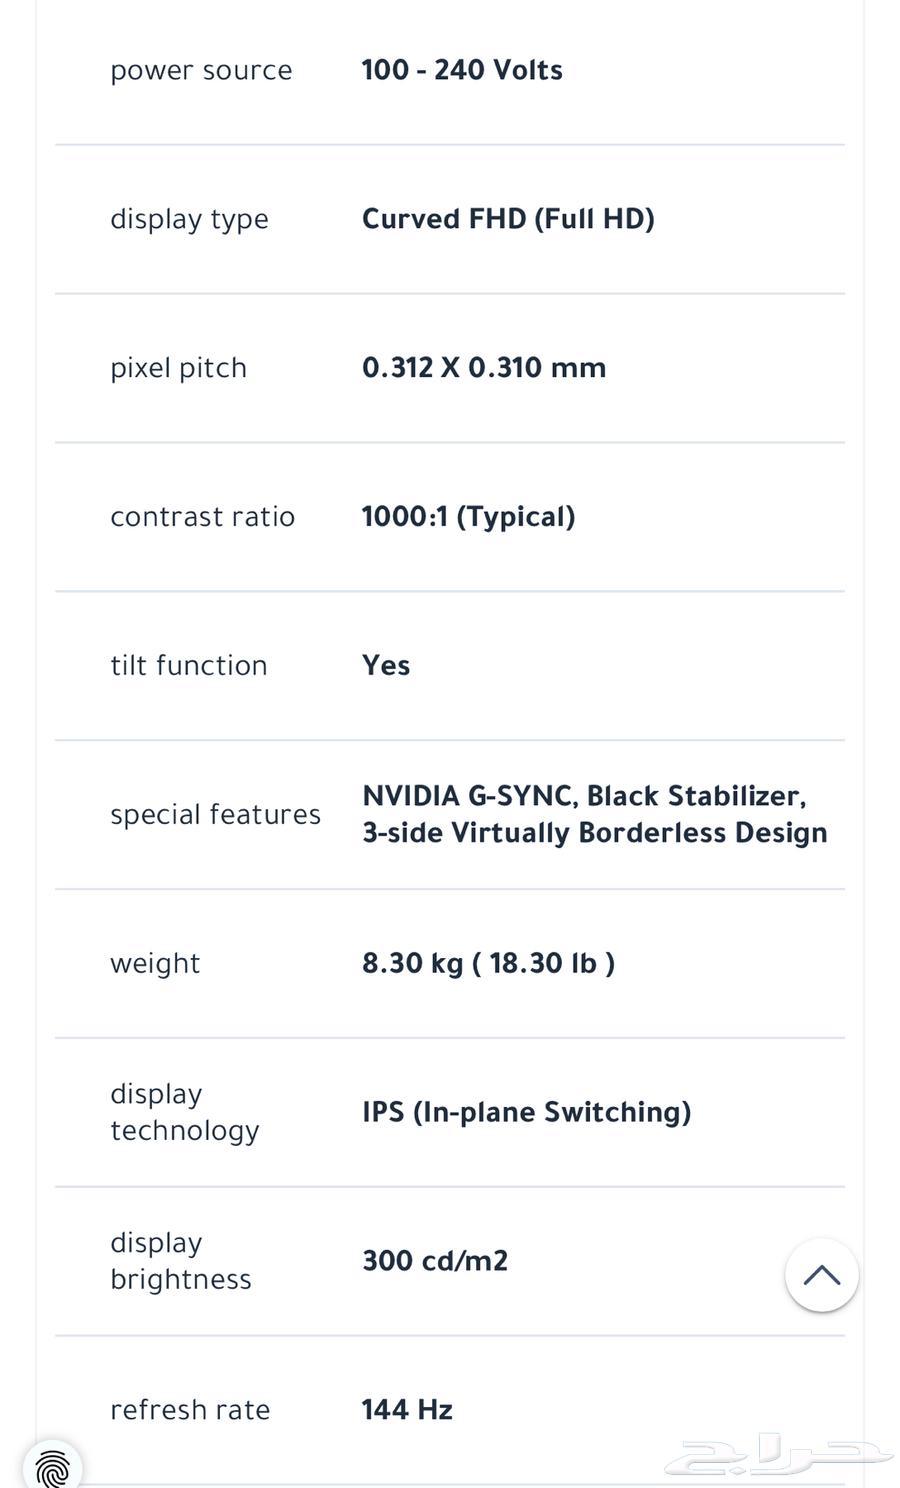Screen dimensions: 900x1488
Task: Select the 300 cd/m2 brightness value
Action: click(435, 1261)
